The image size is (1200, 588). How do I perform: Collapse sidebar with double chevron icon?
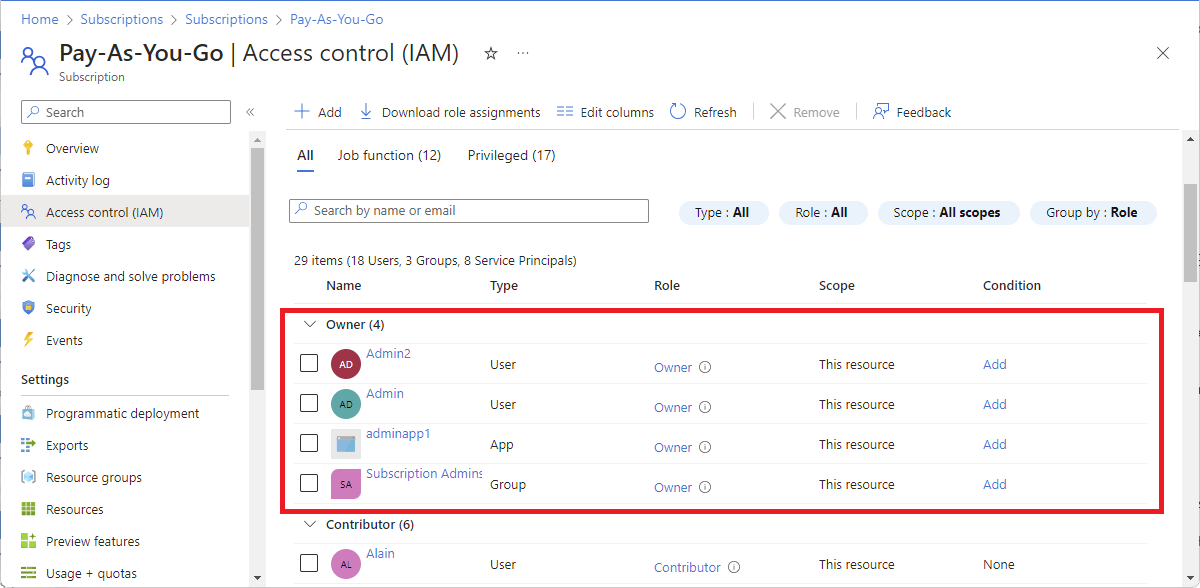coord(250,112)
